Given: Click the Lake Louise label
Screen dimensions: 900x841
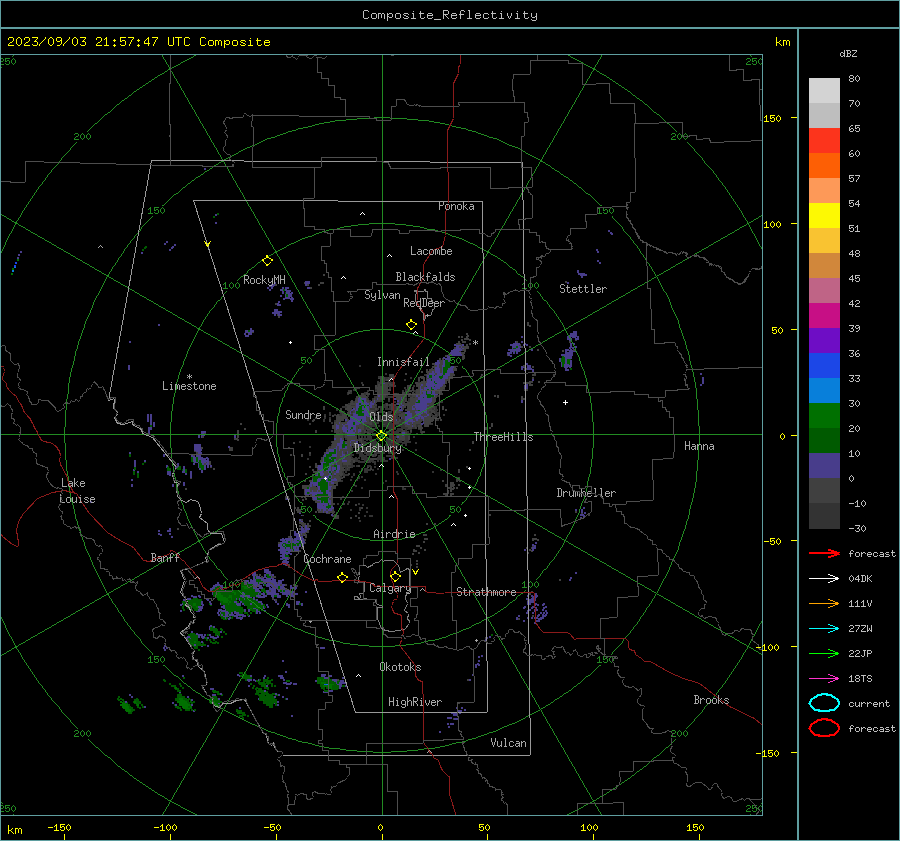Looking at the screenshot, I should 77,491.
